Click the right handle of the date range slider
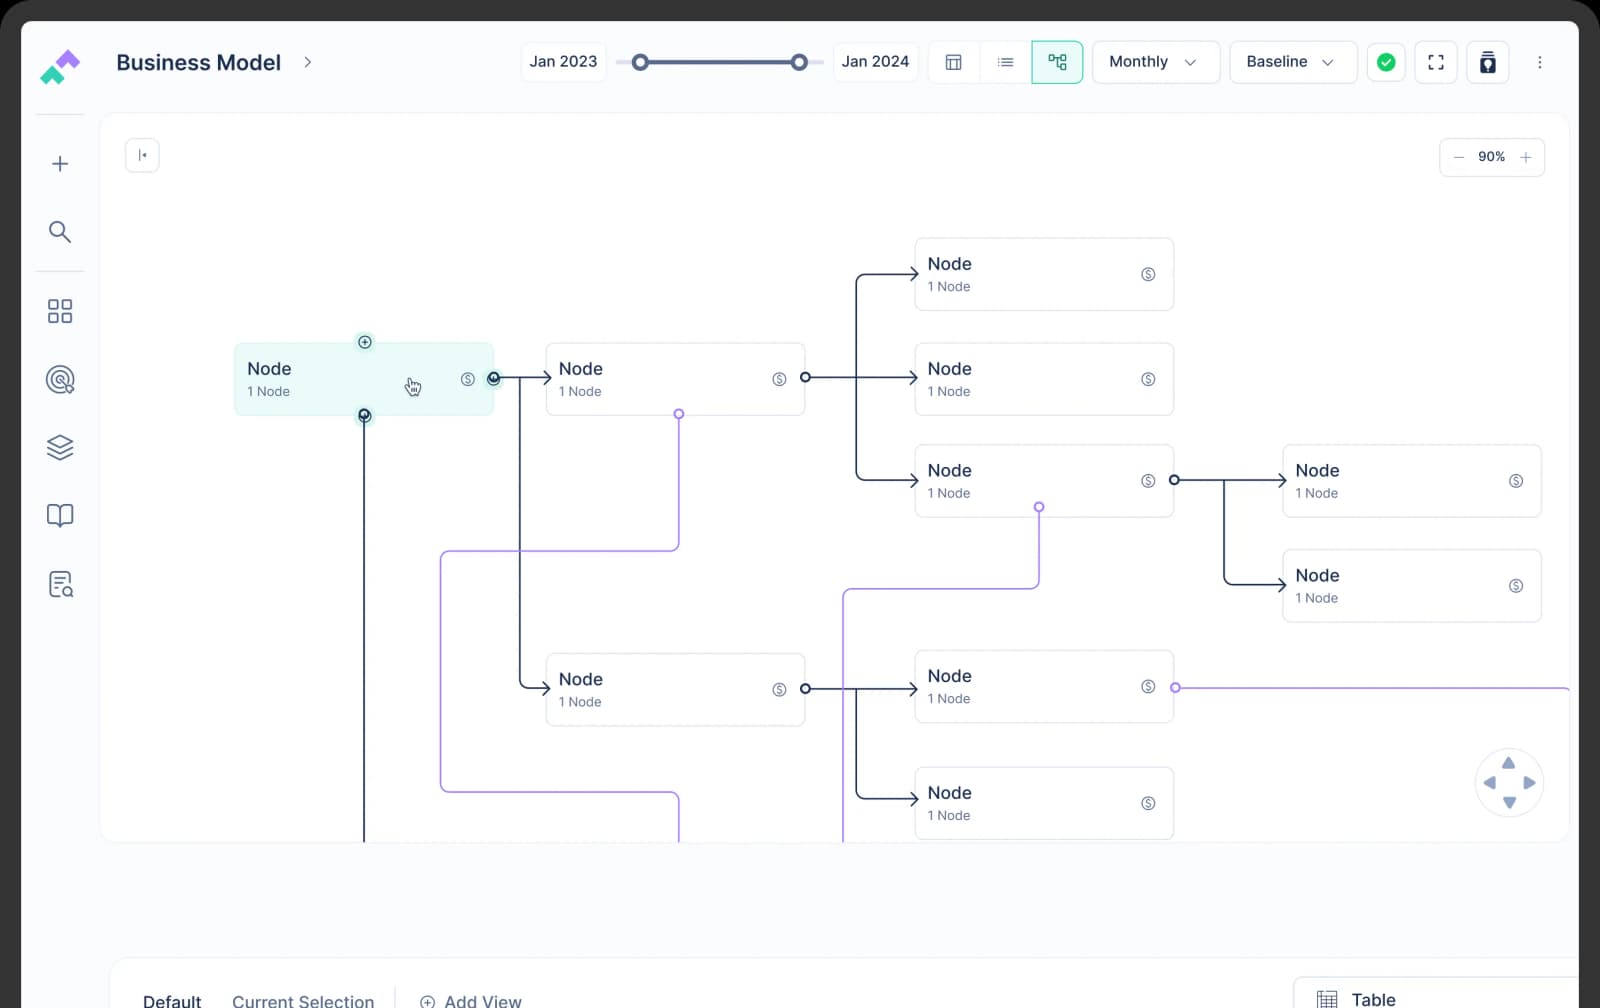 [x=799, y=62]
